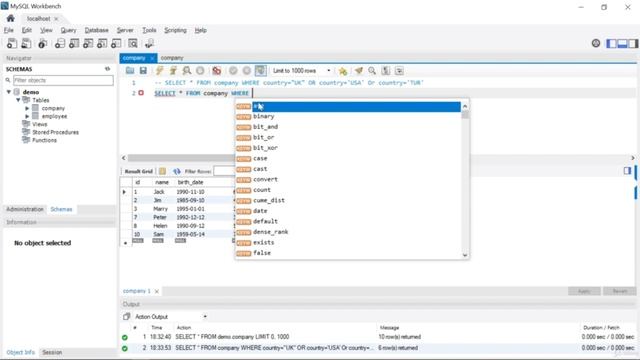
Task: Stop the query being executed
Action: pos(200,71)
